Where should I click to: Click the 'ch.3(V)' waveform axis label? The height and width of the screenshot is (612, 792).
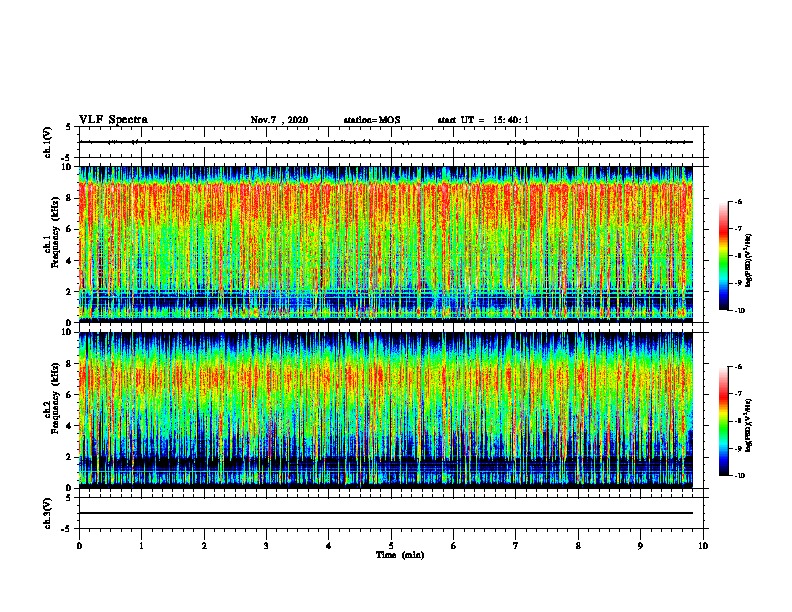pyautogui.click(x=48, y=514)
